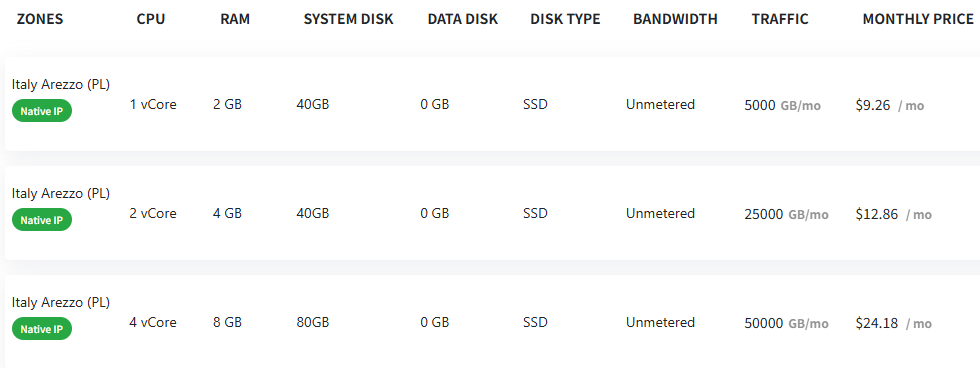
Task: Click the Native IP badge in third row
Action: pyautogui.click(x=42, y=329)
